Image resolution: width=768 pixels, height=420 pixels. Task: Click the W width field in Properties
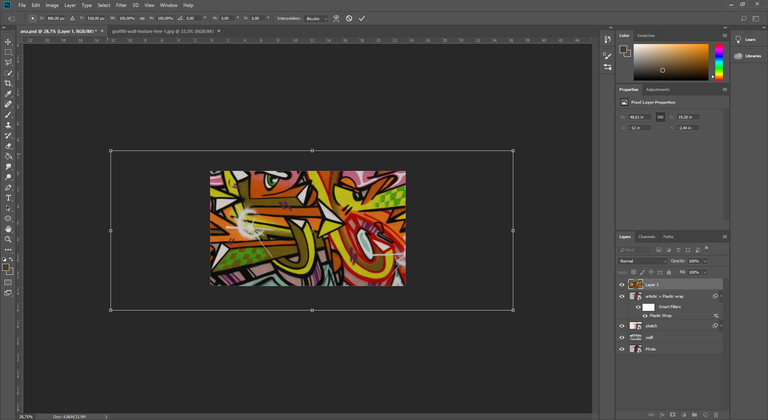pyautogui.click(x=640, y=117)
